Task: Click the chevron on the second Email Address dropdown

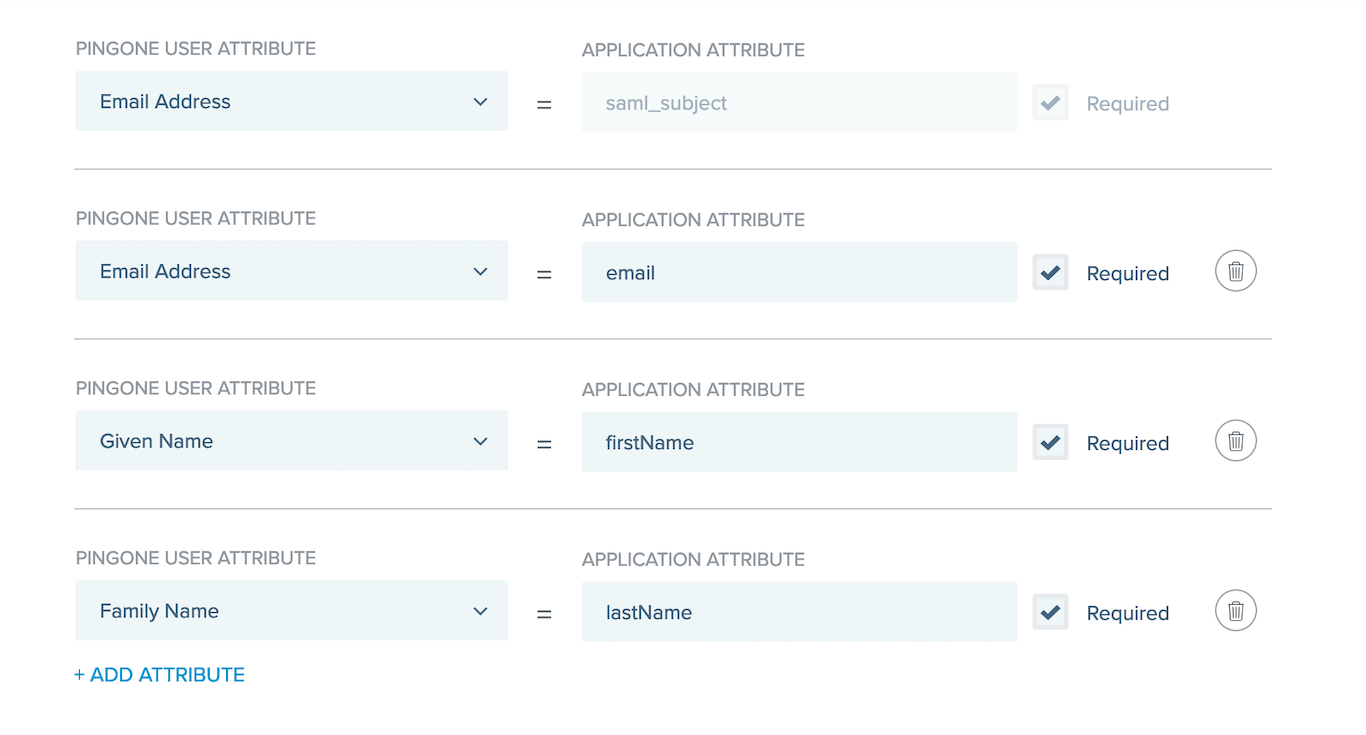Action: [x=482, y=271]
